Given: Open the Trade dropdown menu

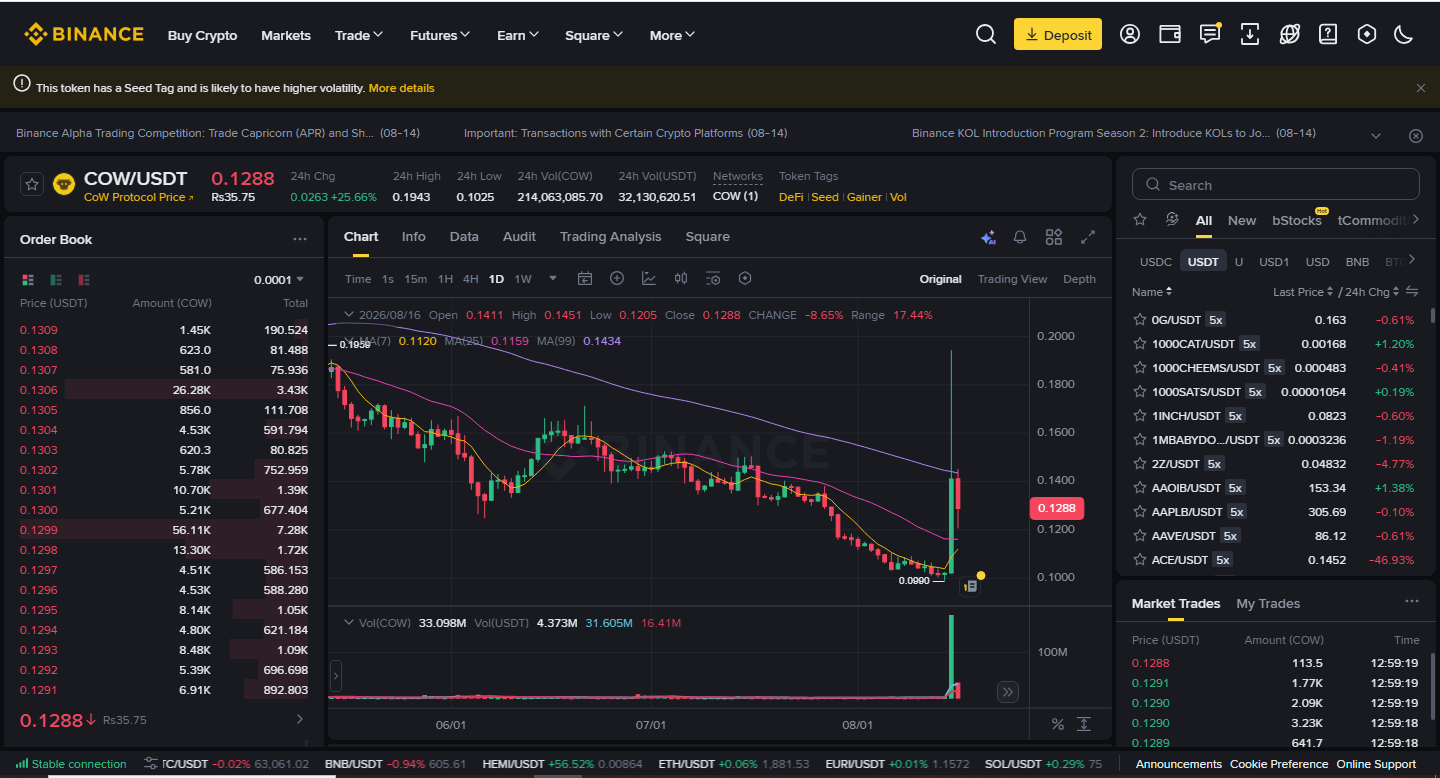Looking at the screenshot, I should pos(359,35).
